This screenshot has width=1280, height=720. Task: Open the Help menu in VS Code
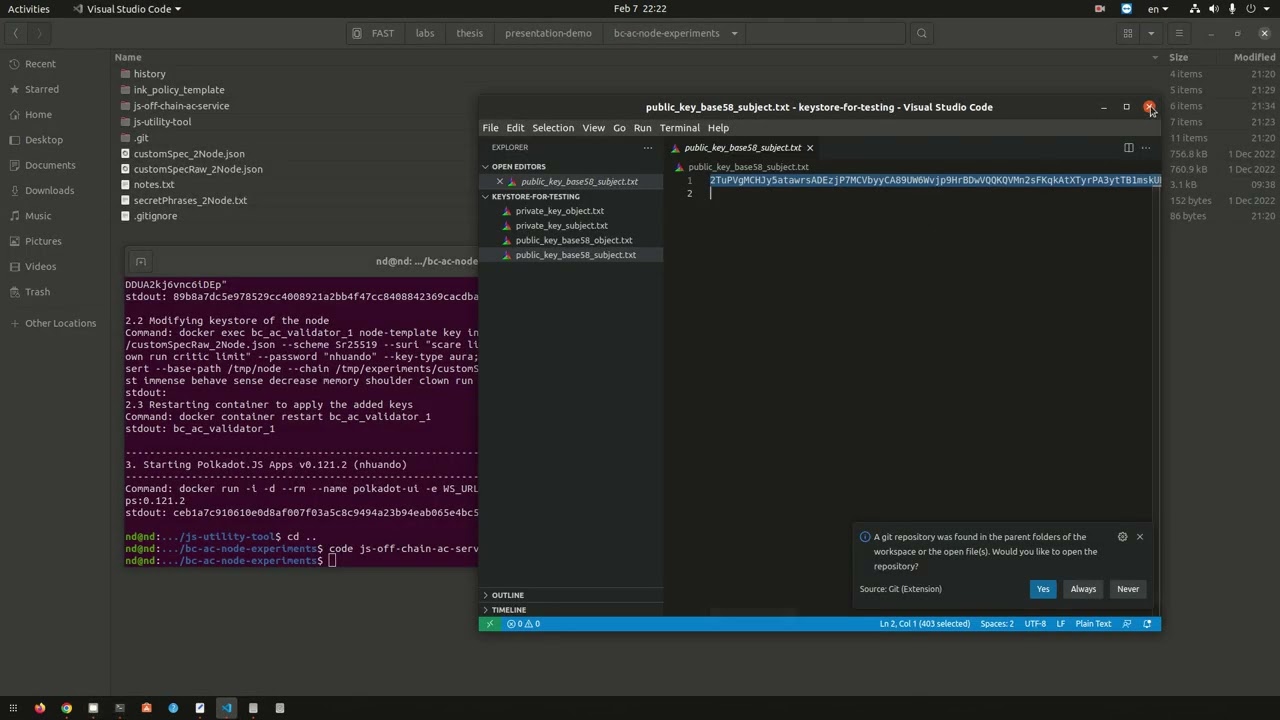click(x=718, y=128)
